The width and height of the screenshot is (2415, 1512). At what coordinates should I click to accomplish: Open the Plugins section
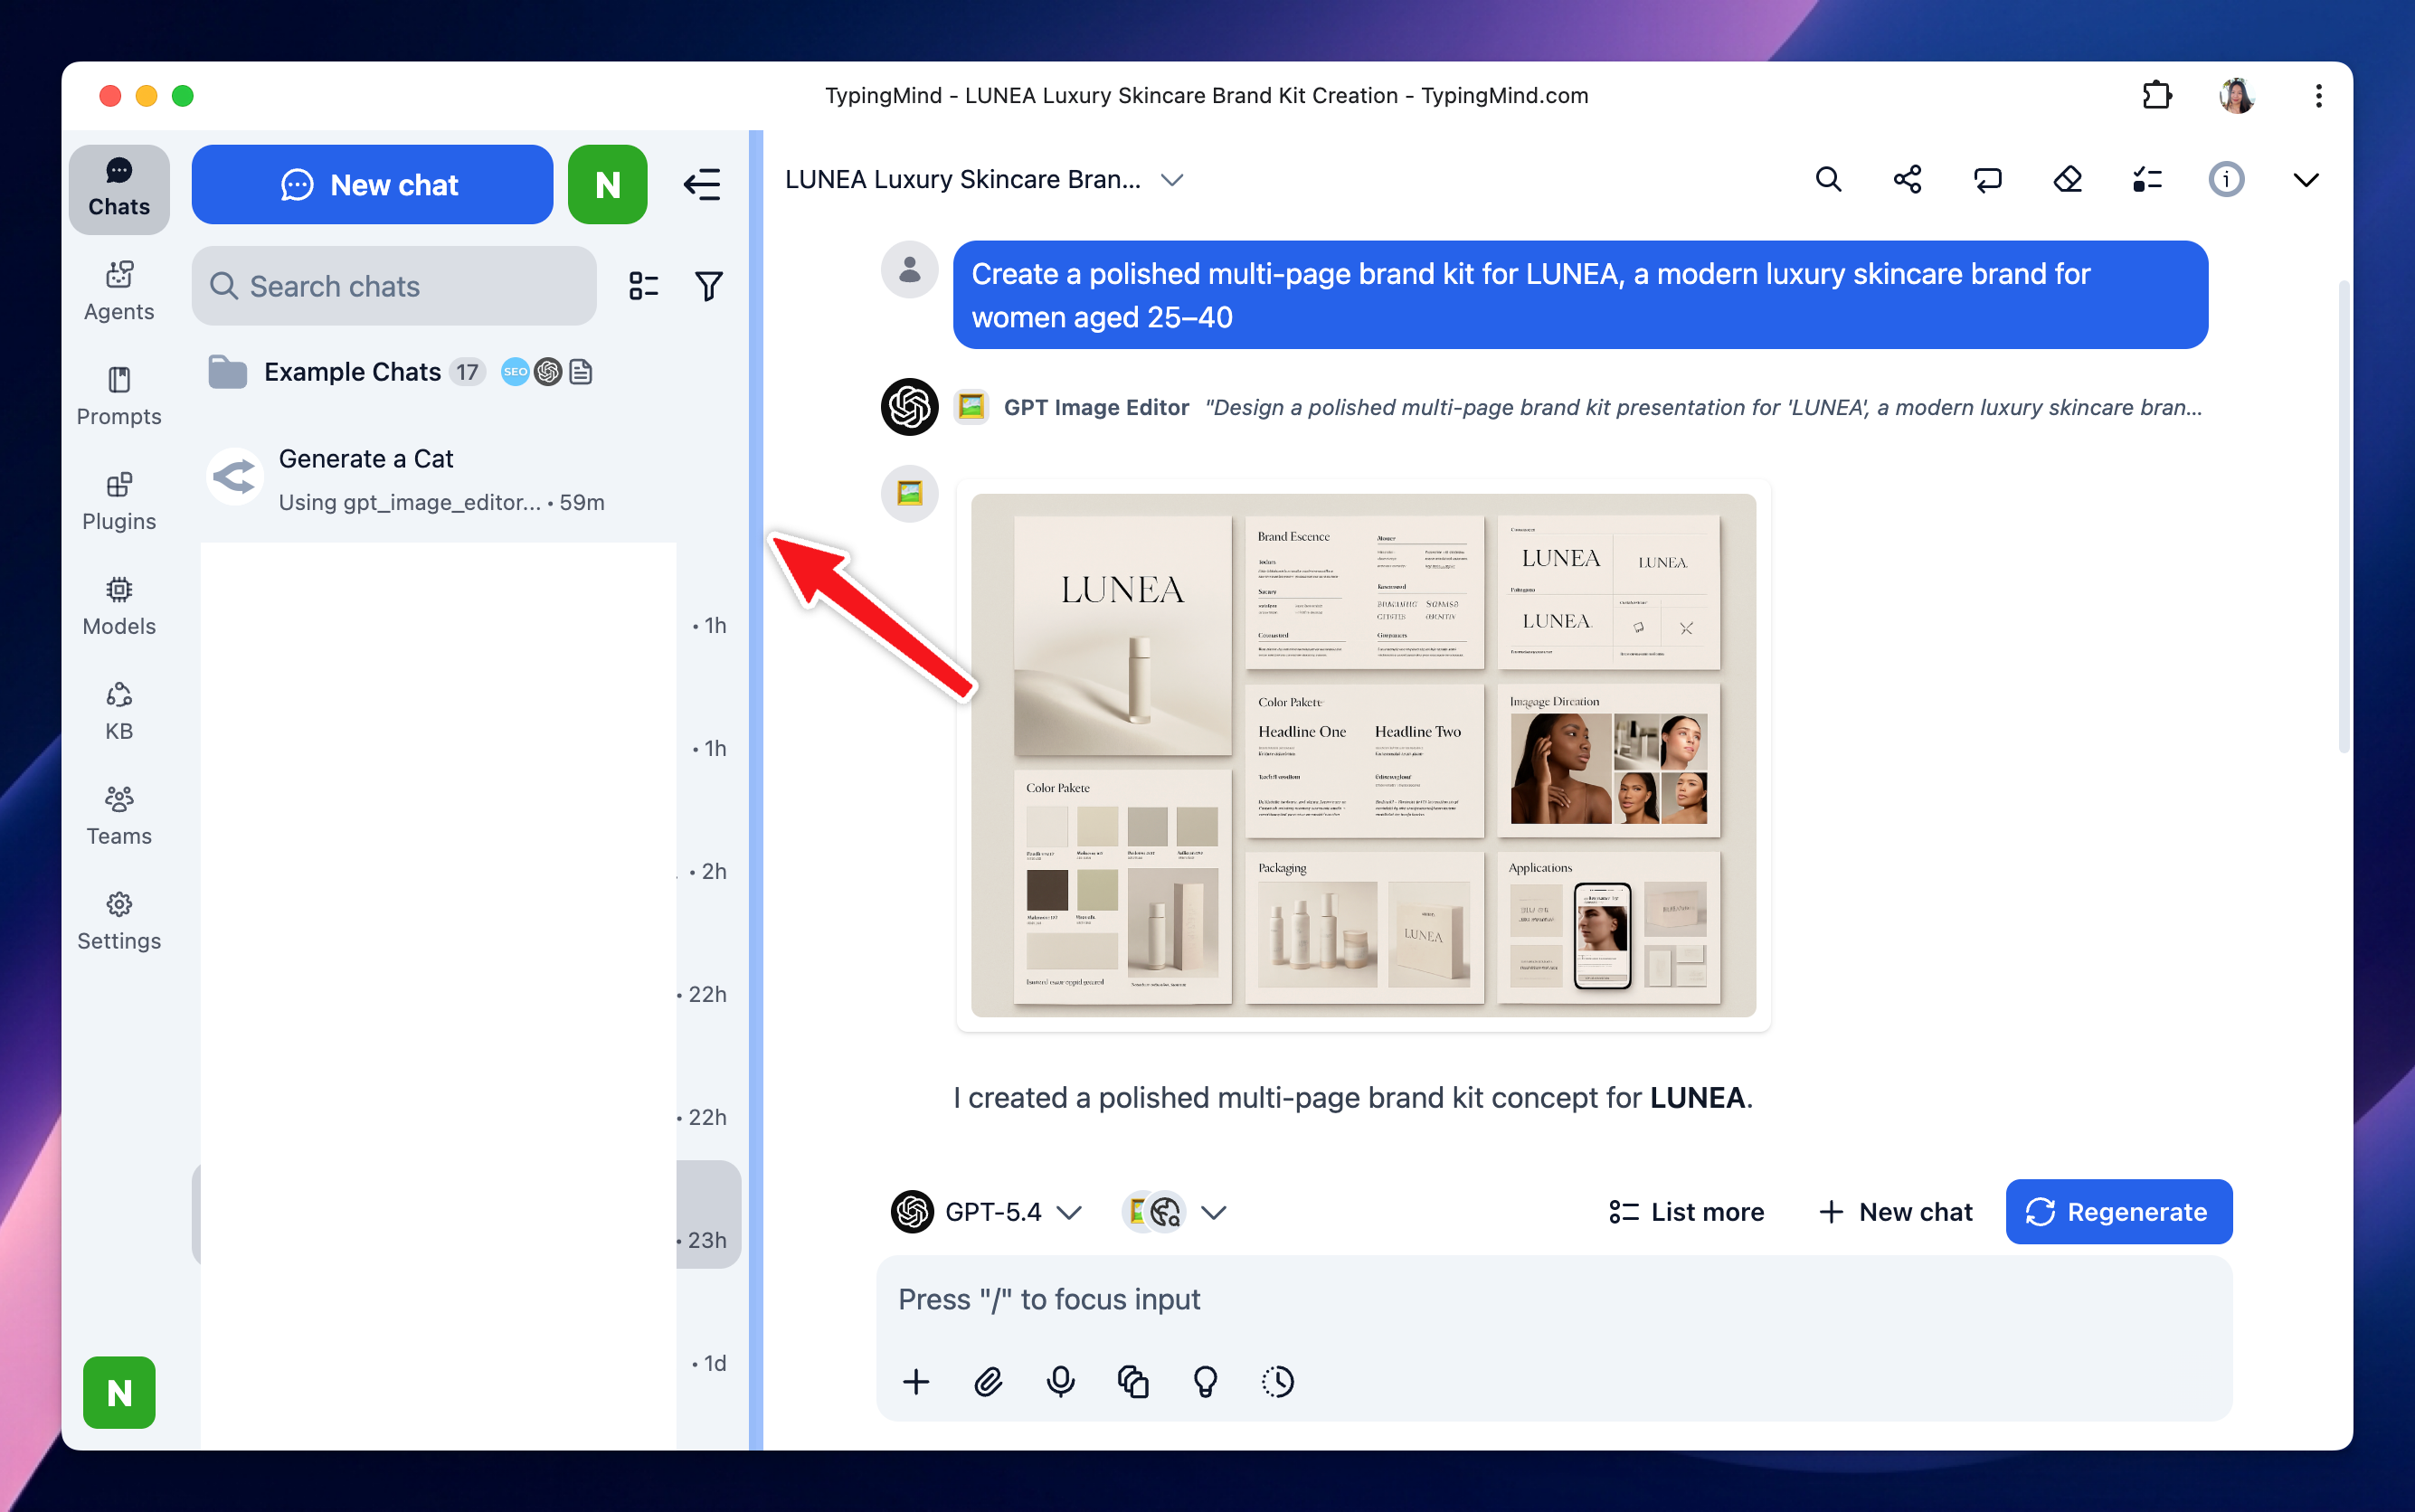[x=119, y=501]
